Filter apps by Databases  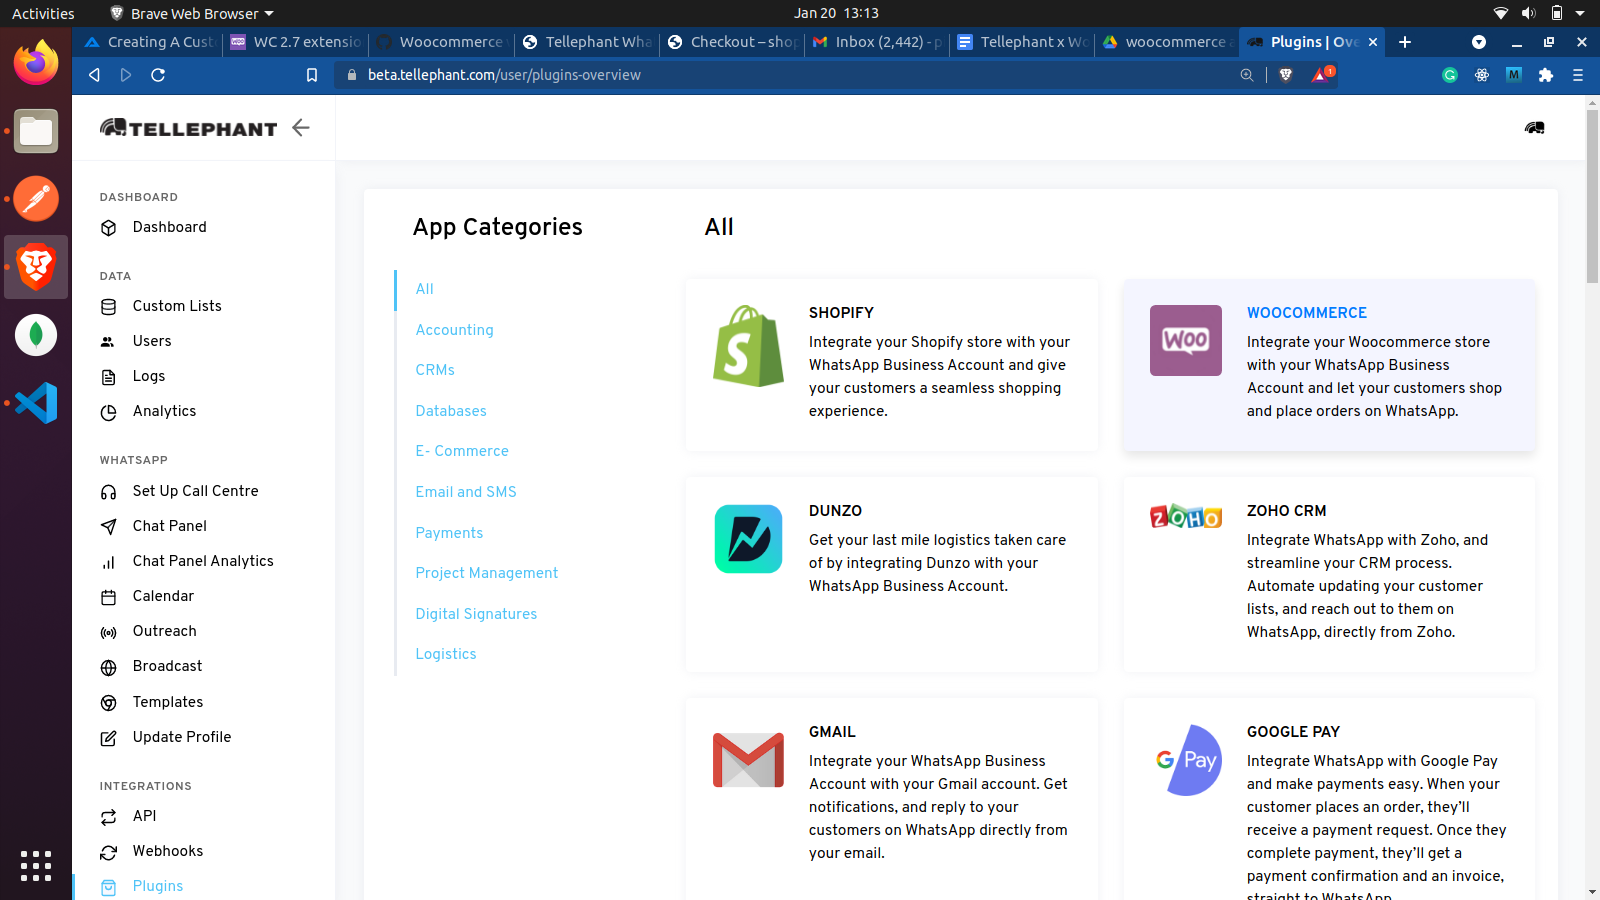coord(451,411)
